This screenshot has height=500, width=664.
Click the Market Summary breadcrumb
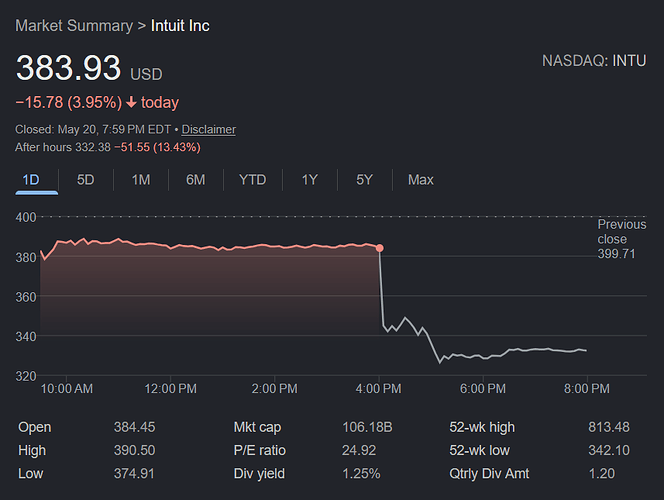[74, 26]
